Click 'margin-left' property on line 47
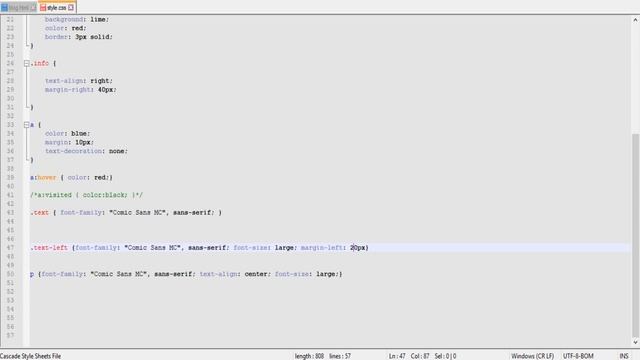Screen dimensions: 640x360 (321, 248)
